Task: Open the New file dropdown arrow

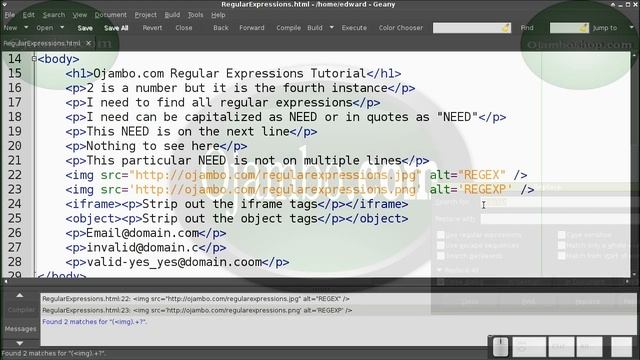Action: click(26, 28)
